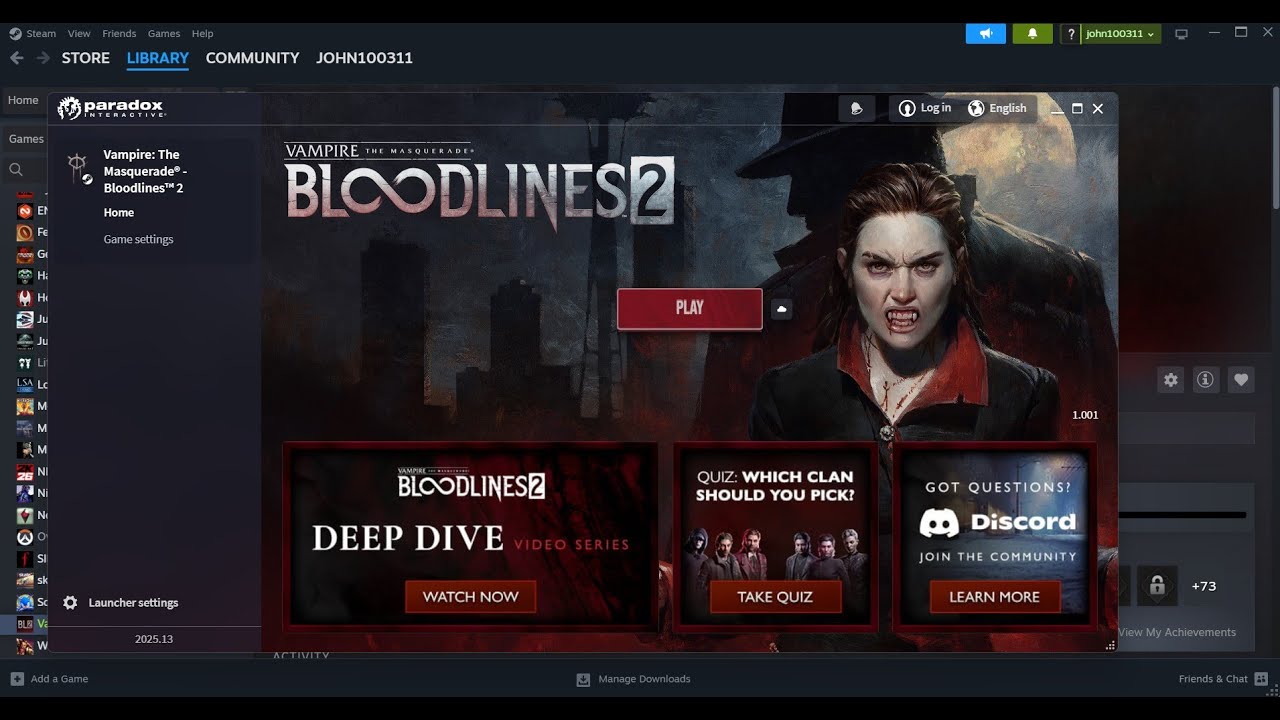The image size is (1280, 720).
Task: Open the JOHN100311 profile tab
Action: point(365,58)
